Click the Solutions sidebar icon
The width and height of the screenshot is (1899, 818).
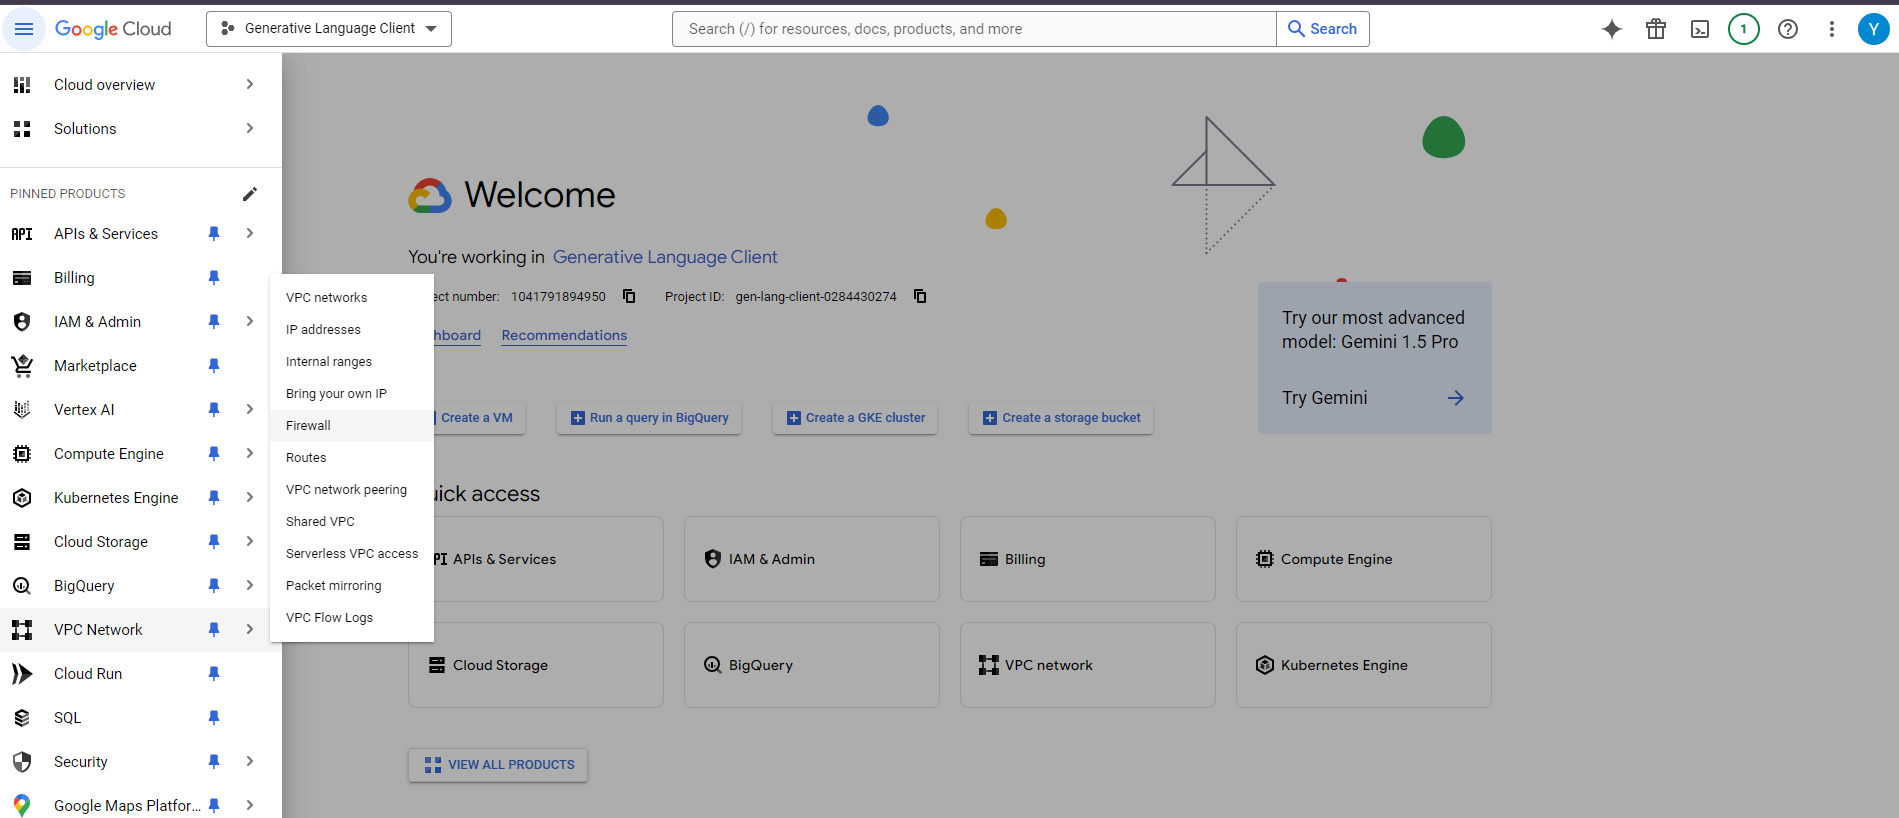22,129
